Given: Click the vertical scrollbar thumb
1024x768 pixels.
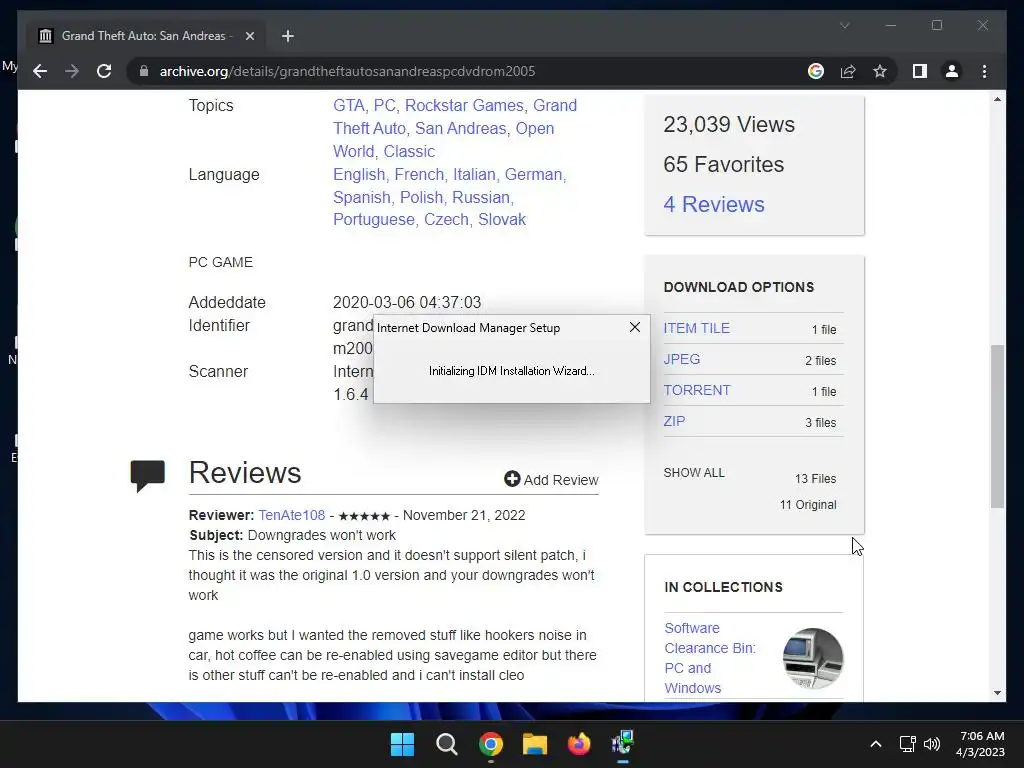Looking at the screenshot, I should 997,426.
